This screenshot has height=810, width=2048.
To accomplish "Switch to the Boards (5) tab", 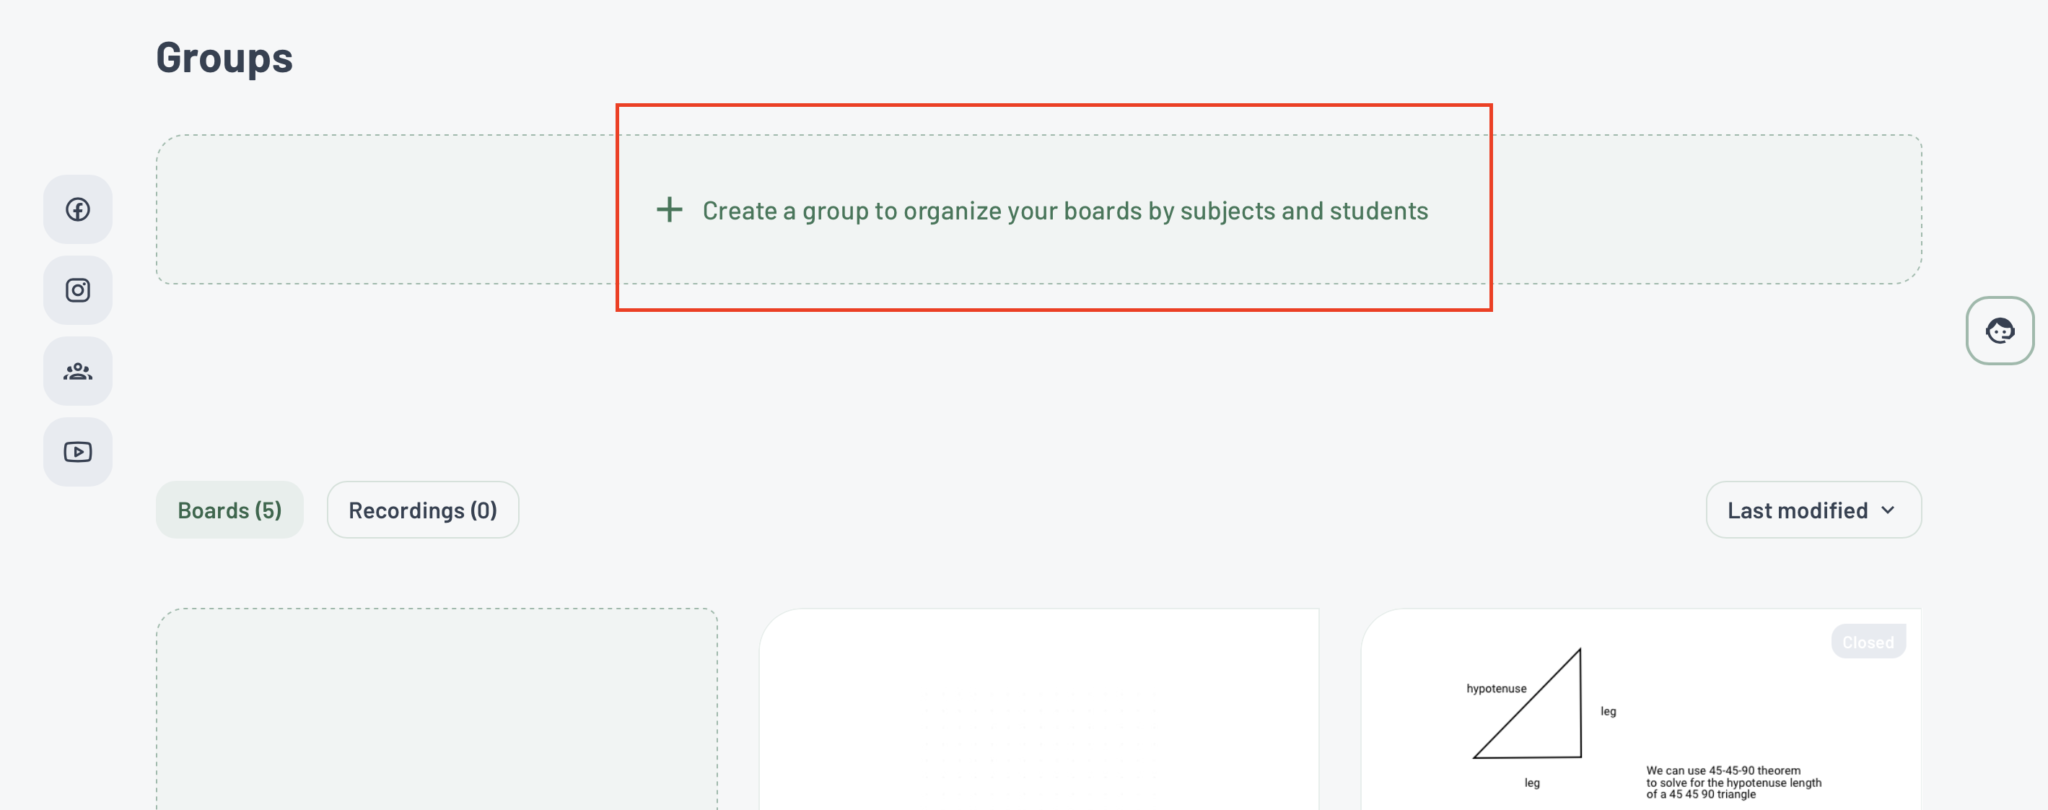I will pos(230,510).
